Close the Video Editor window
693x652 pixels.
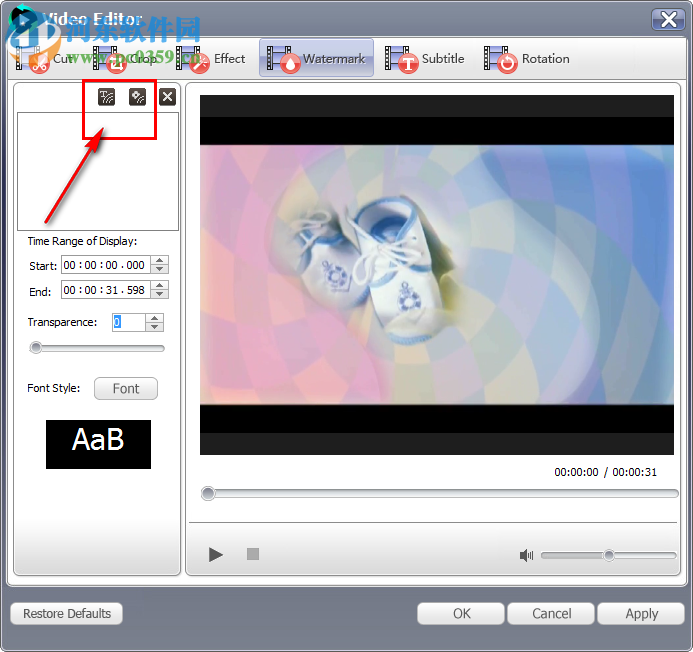click(x=668, y=19)
